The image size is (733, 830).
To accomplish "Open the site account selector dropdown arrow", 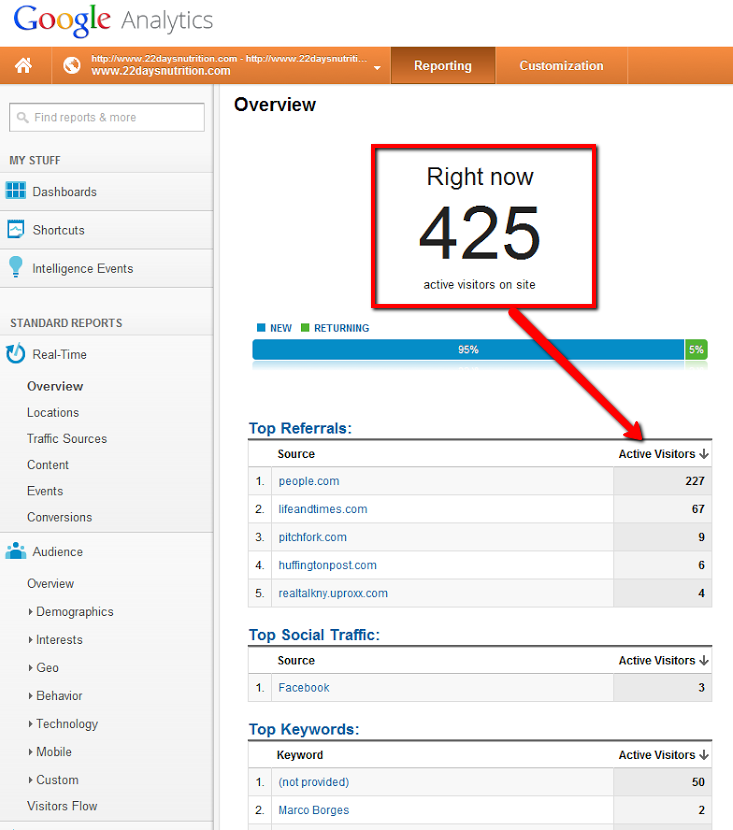I will coord(377,68).
